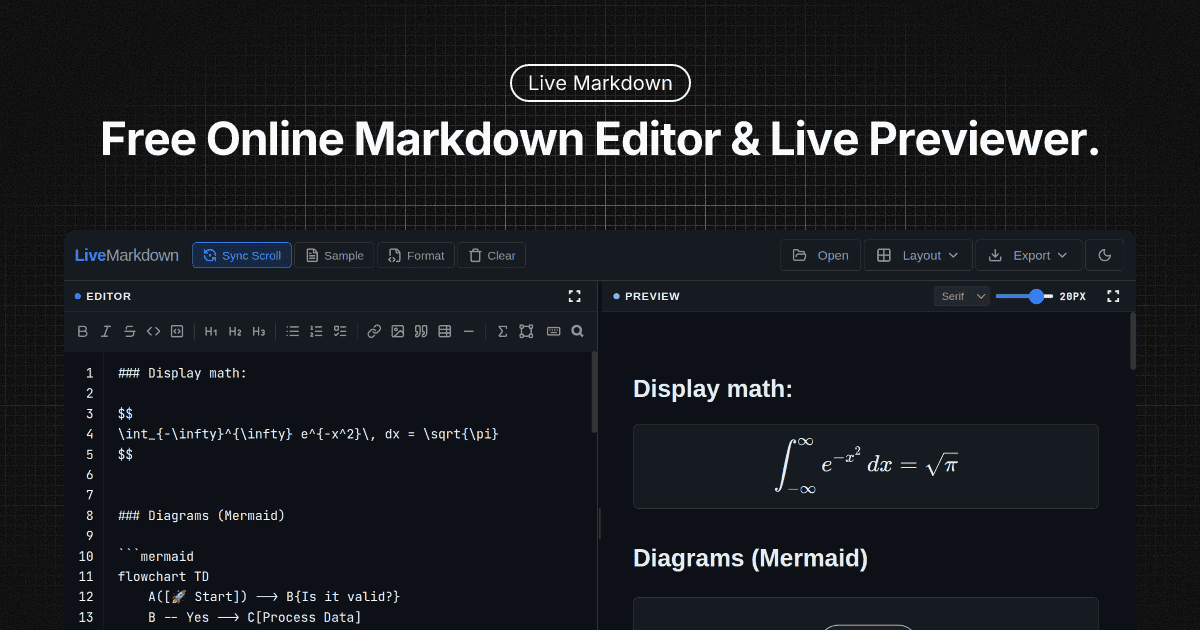Viewport: 1200px width, 630px height.
Task: Insert a table
Action: coord(445,331)
